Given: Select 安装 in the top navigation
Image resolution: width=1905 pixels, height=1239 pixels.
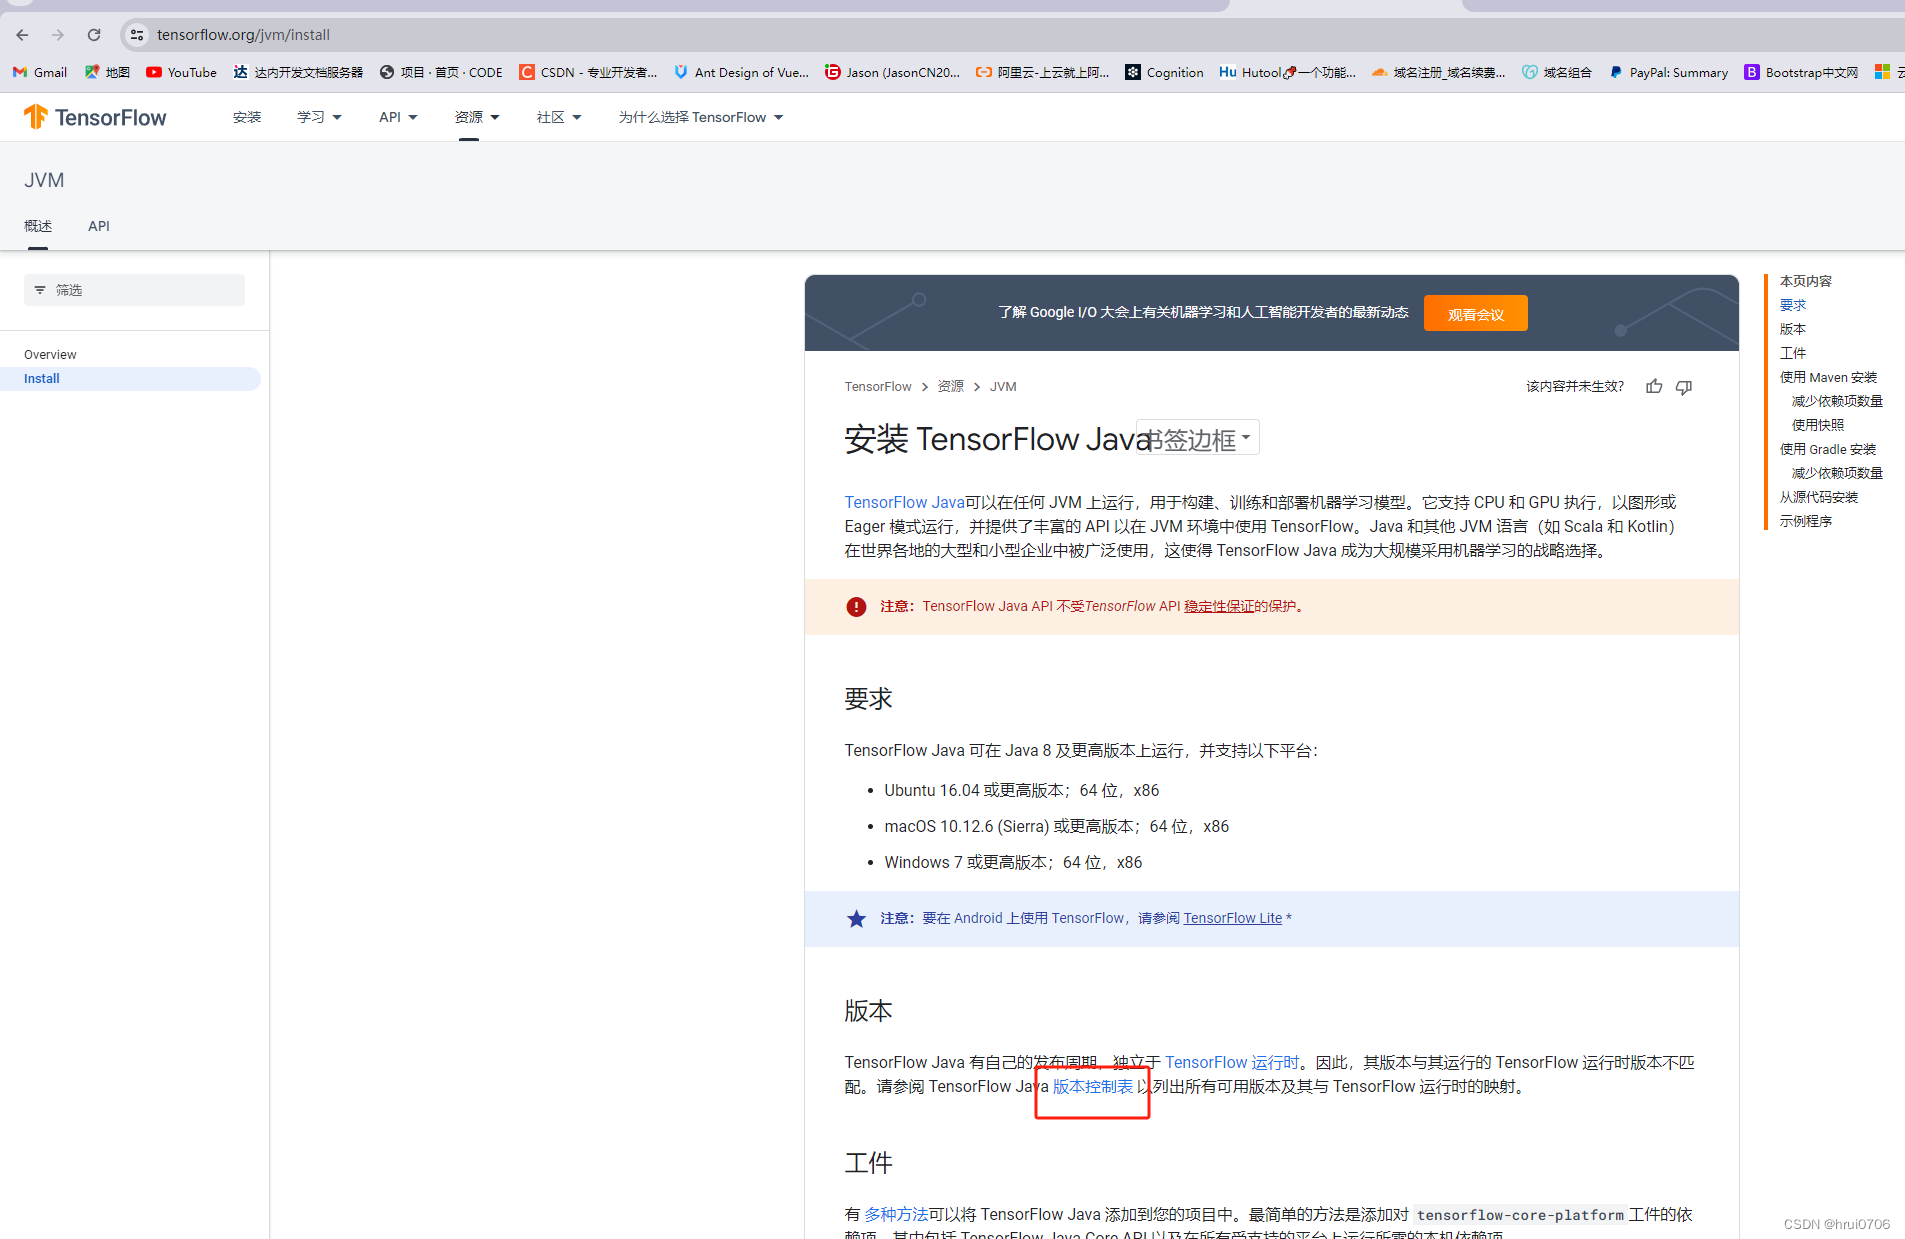Looking at the screenshot, I should 246,117.
